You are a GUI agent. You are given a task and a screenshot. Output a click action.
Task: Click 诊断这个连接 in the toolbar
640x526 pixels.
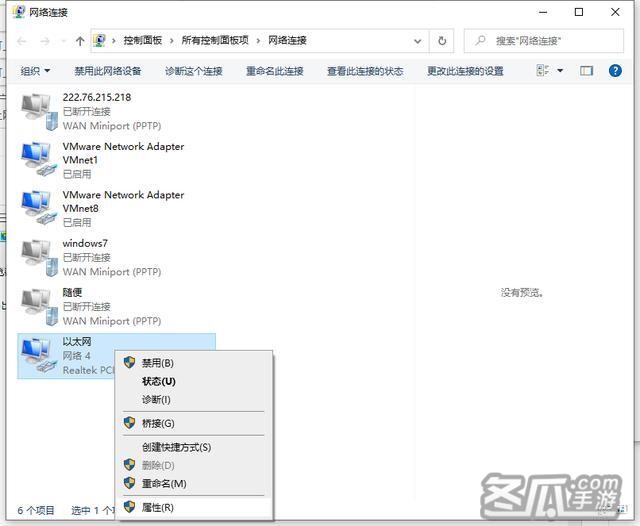click(x=193, y=71)
